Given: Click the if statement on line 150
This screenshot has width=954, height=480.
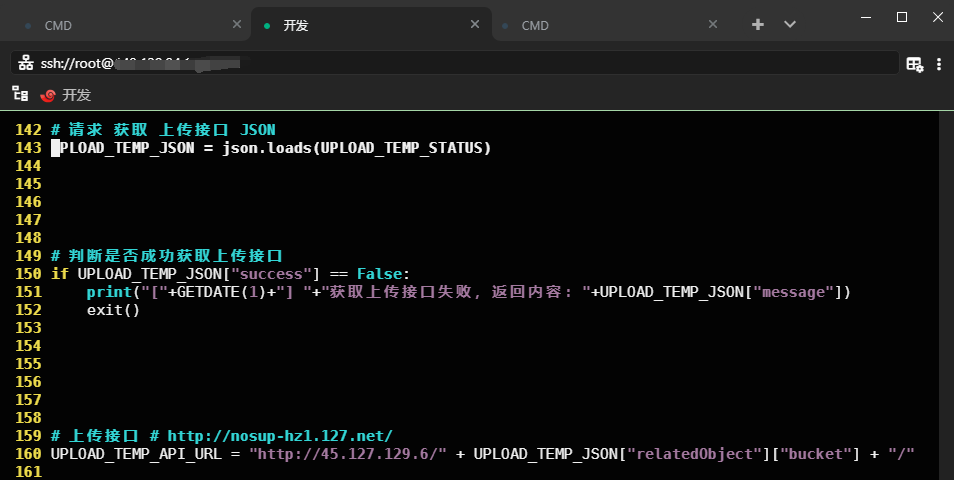Looking at the screenshot, I should [59, 274].
